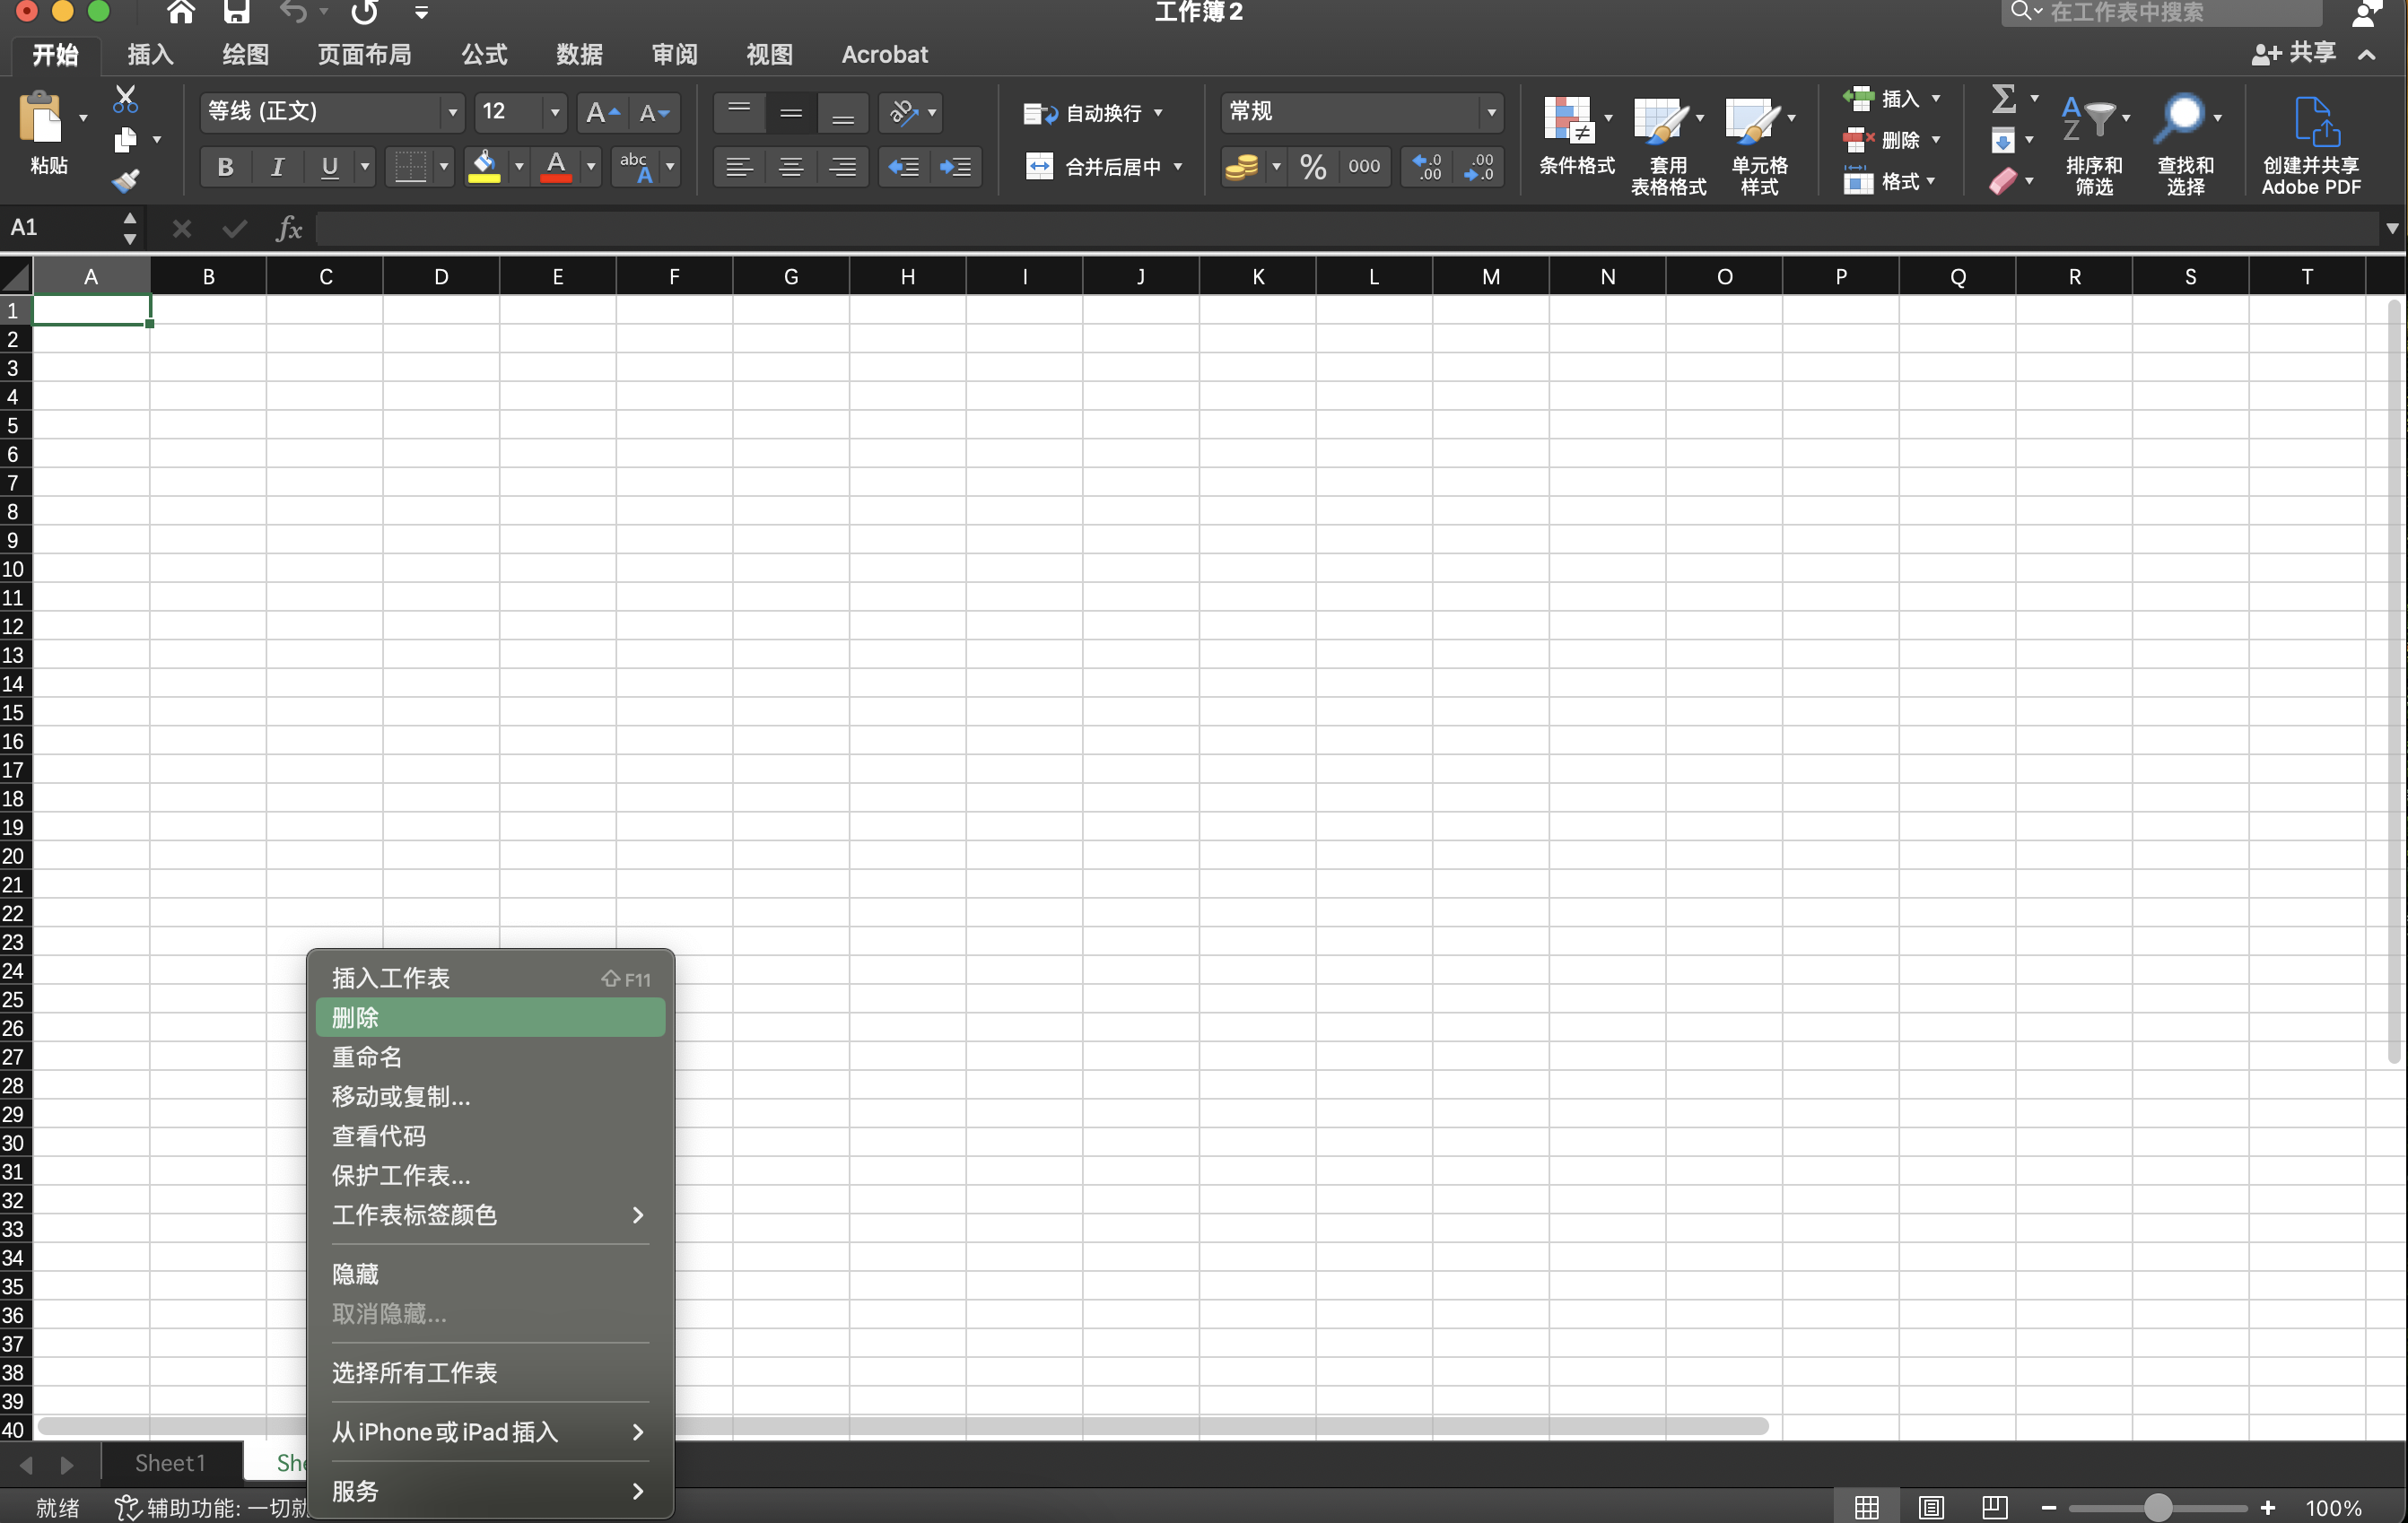Toggle italic formatting
This screenshot has height=1523, width=2408.
click(277, 166)
